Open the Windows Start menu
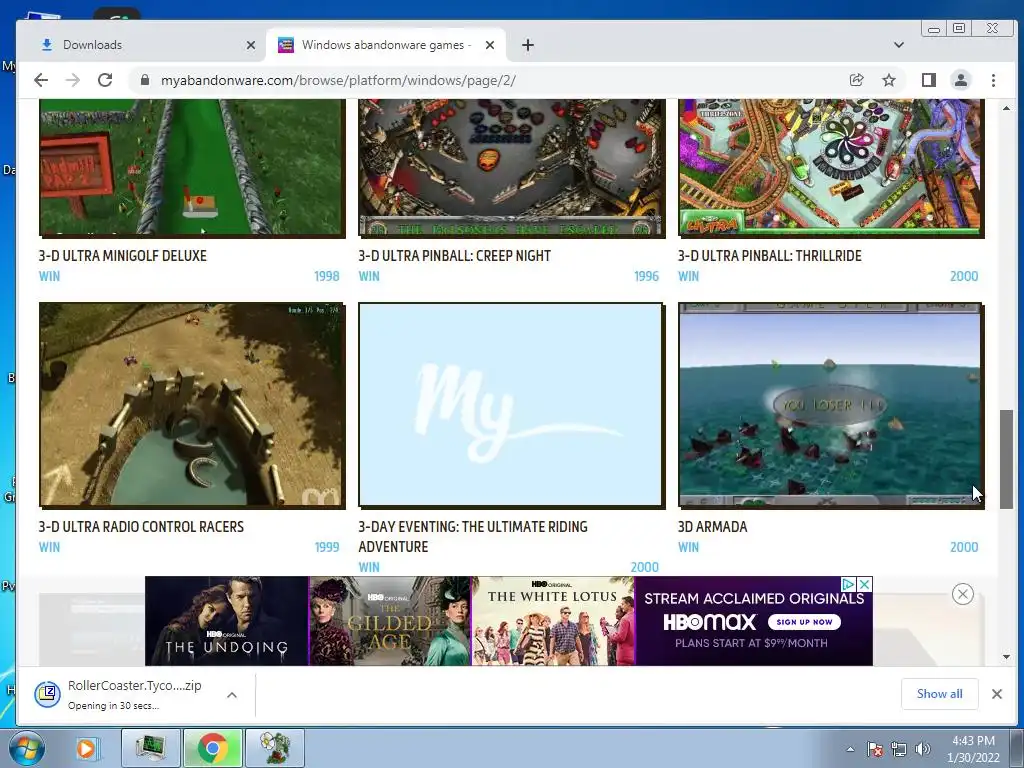This screenshot has height=768, width=1024. pos(26,748)
